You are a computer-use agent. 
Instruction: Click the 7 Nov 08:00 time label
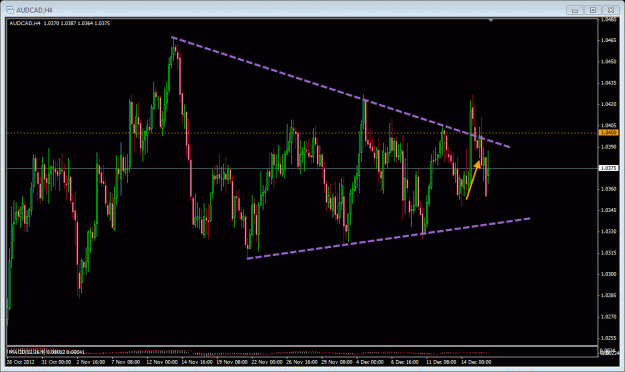point(126,362)
